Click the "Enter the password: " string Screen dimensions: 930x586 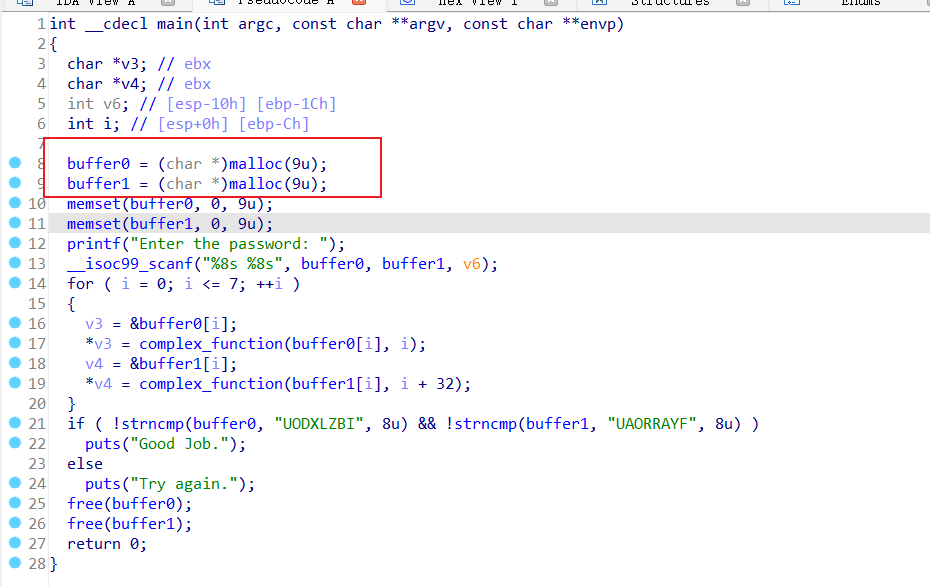tap(229, 244)
